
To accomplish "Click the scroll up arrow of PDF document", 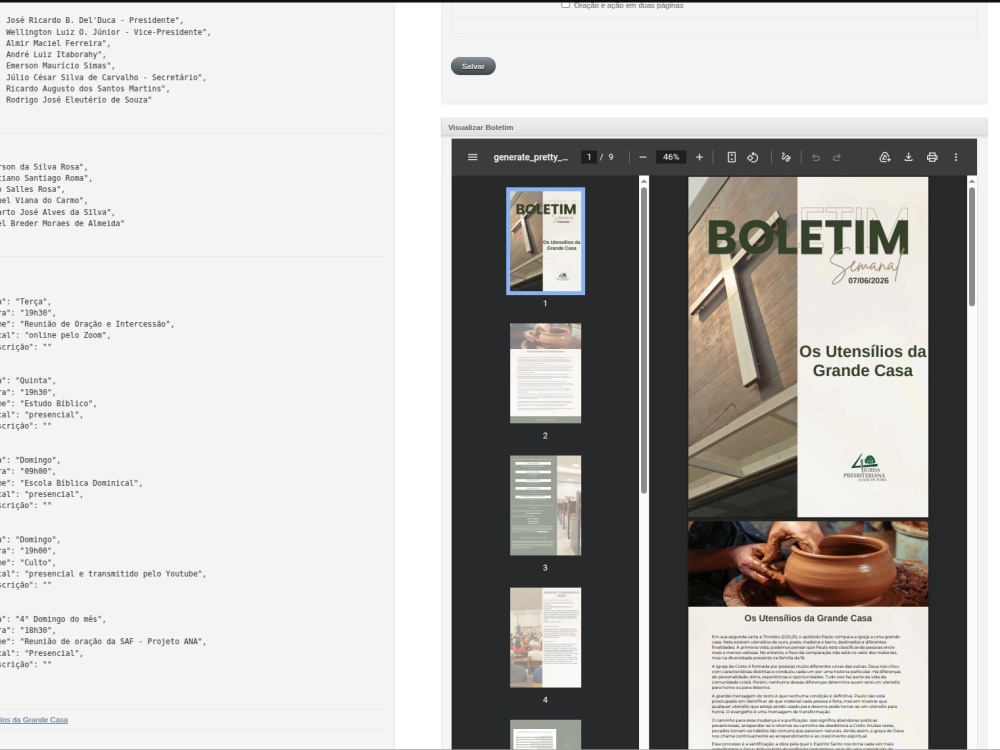I will (972, 182).
